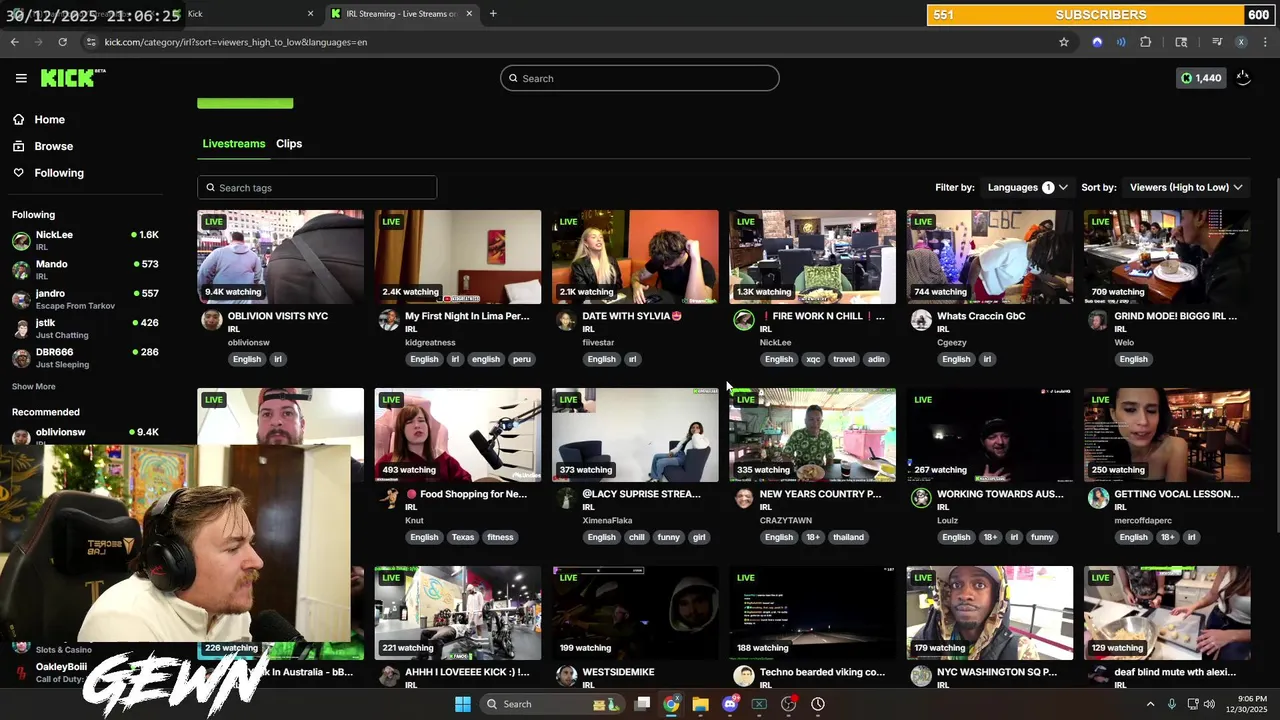The image size is (1280, 720).
Task: Select the Texas tag under Knut stream
Action: (x=463, y=537)
